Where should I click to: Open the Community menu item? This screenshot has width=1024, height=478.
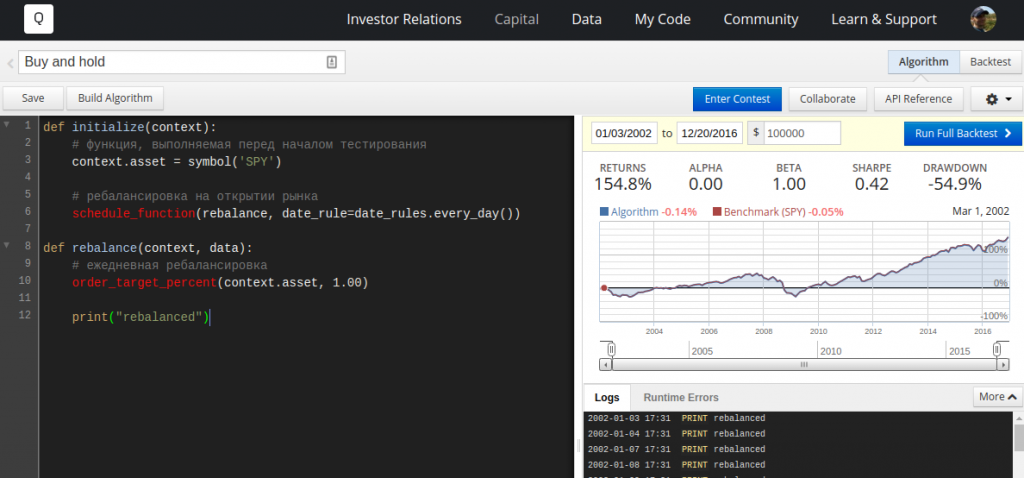pyautogui.click(x=760, y=19)
